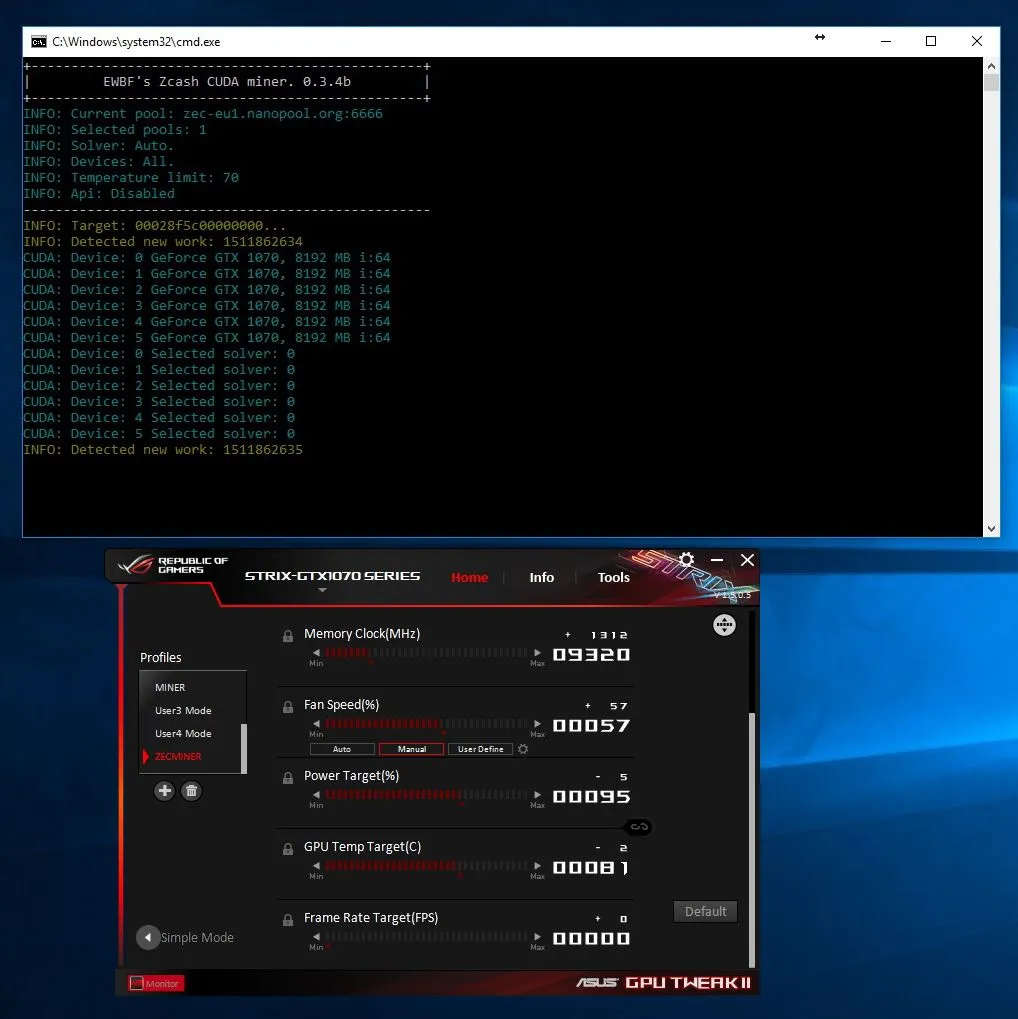Click the link icon between Power and Temp
The height and width of the screenshot is (1019, 1018).
coord(638,827)
